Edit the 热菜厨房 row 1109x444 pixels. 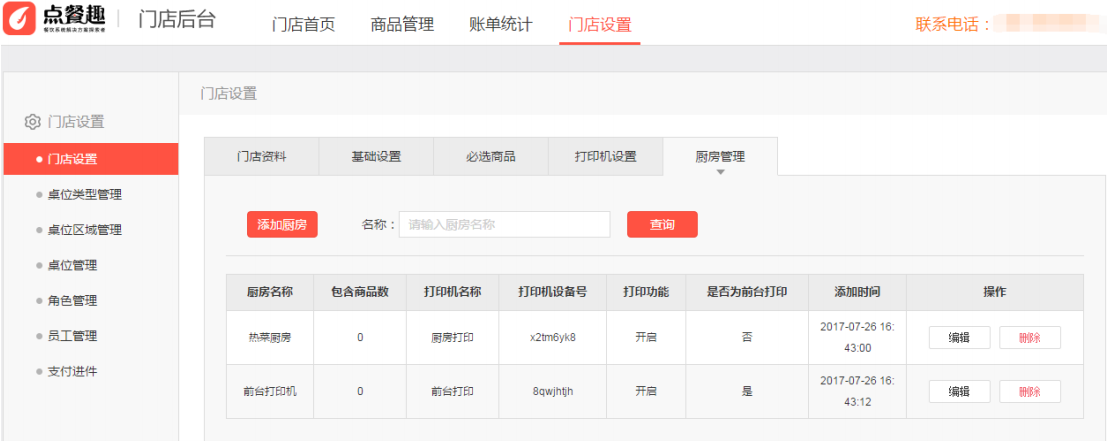pos(959,337)
